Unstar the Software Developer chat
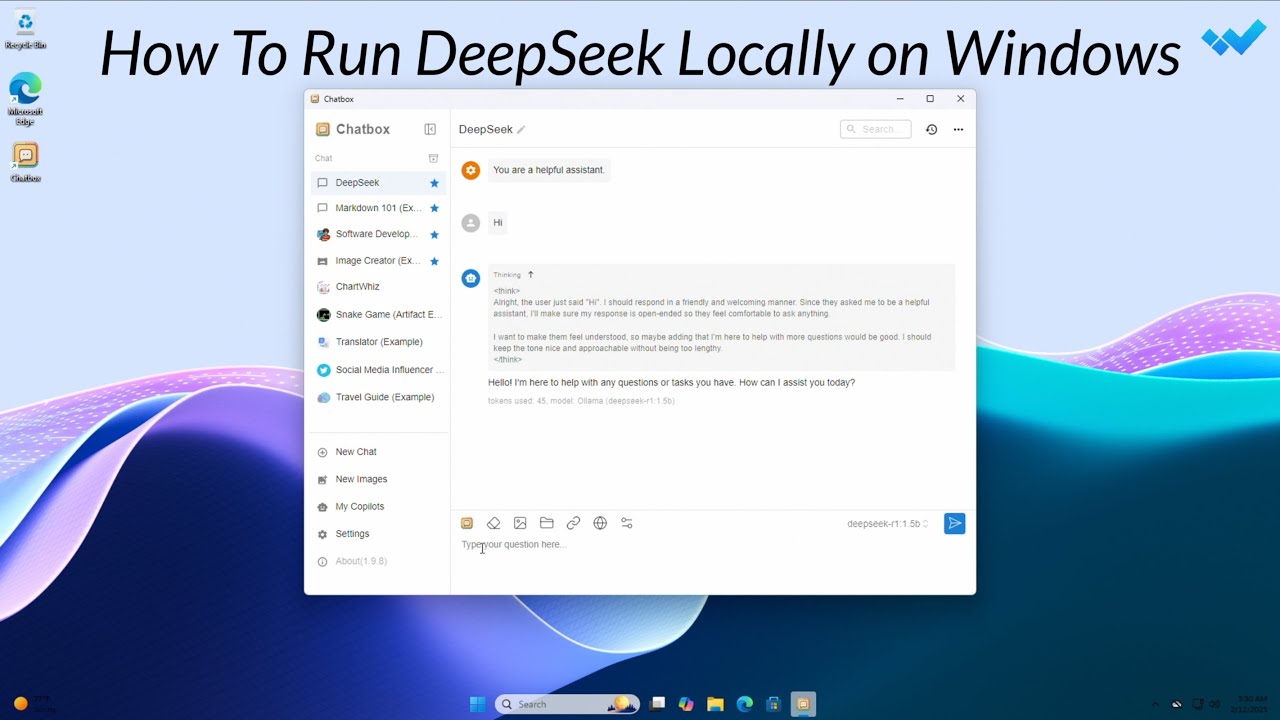This screenshot has width=1280, height=720. tap(434, 235)
